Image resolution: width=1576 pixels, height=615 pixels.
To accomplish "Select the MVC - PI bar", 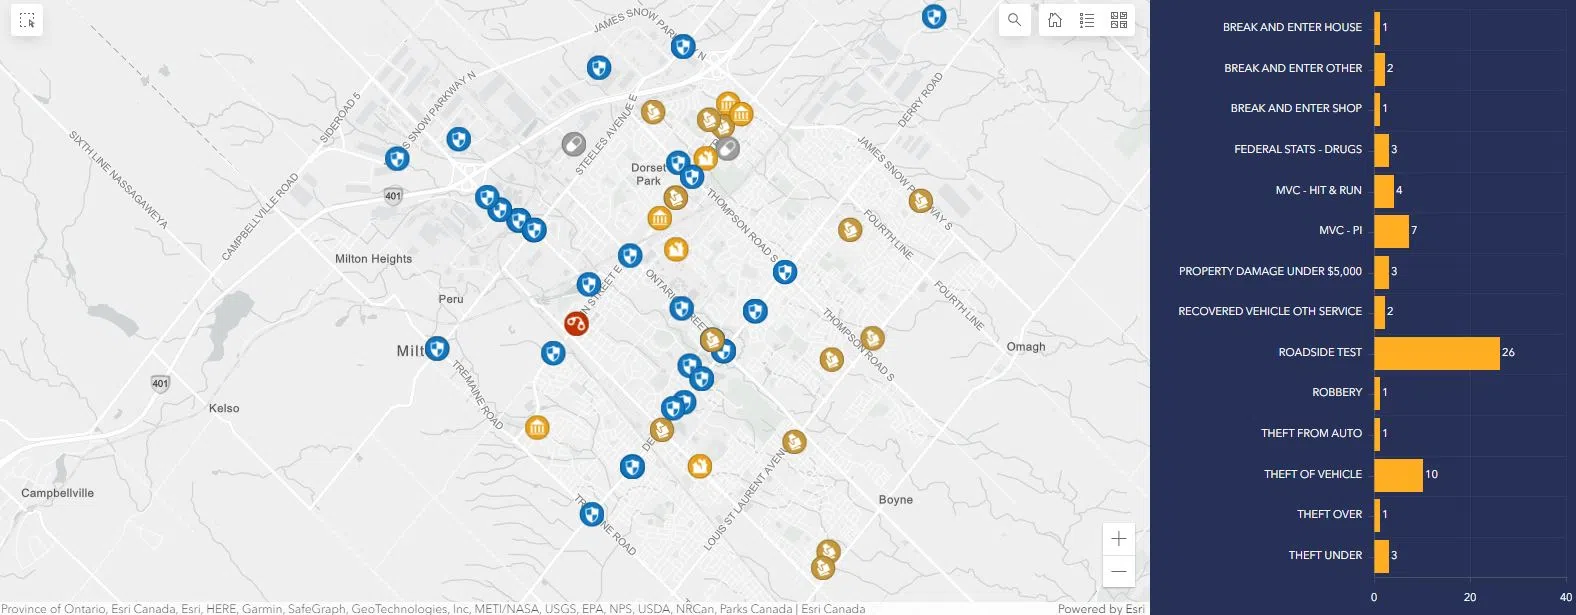I will [x=1391, y=231].
